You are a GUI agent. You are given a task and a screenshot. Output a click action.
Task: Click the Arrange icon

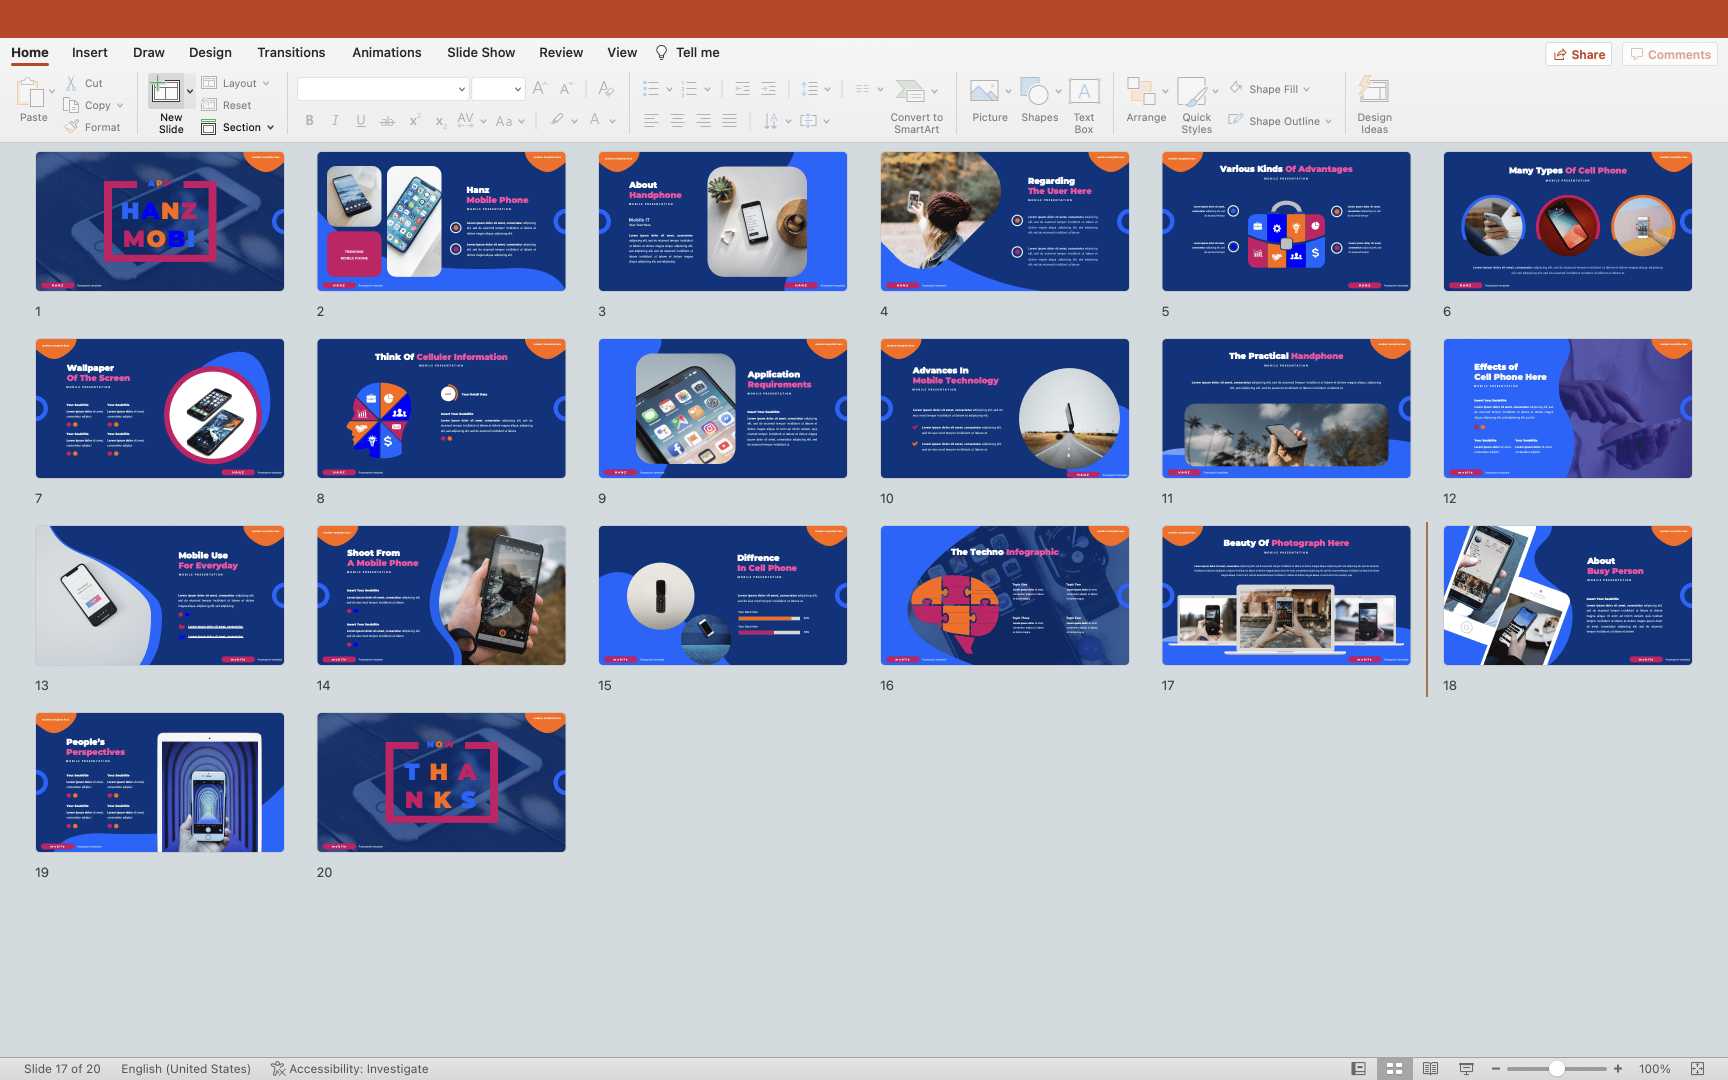[x=1141, y=92]
